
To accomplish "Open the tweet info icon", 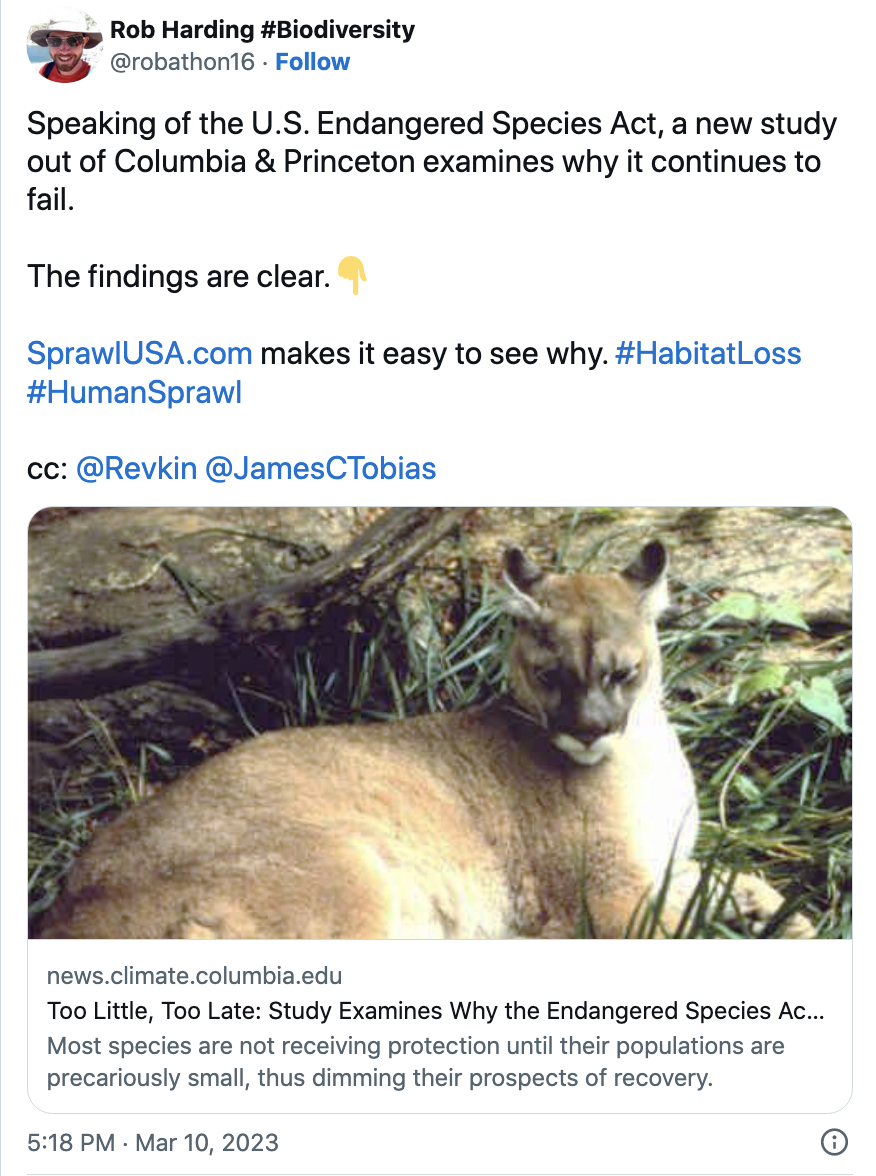I will click(x=833, y=1141).
